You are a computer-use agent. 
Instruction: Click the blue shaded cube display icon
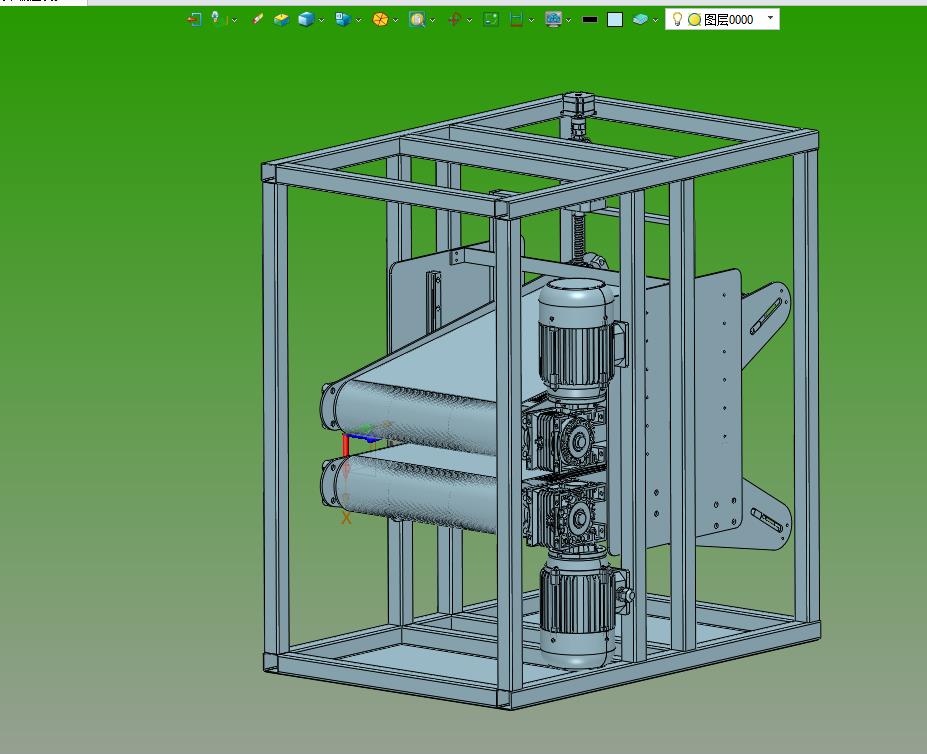(x=306, y=20)
